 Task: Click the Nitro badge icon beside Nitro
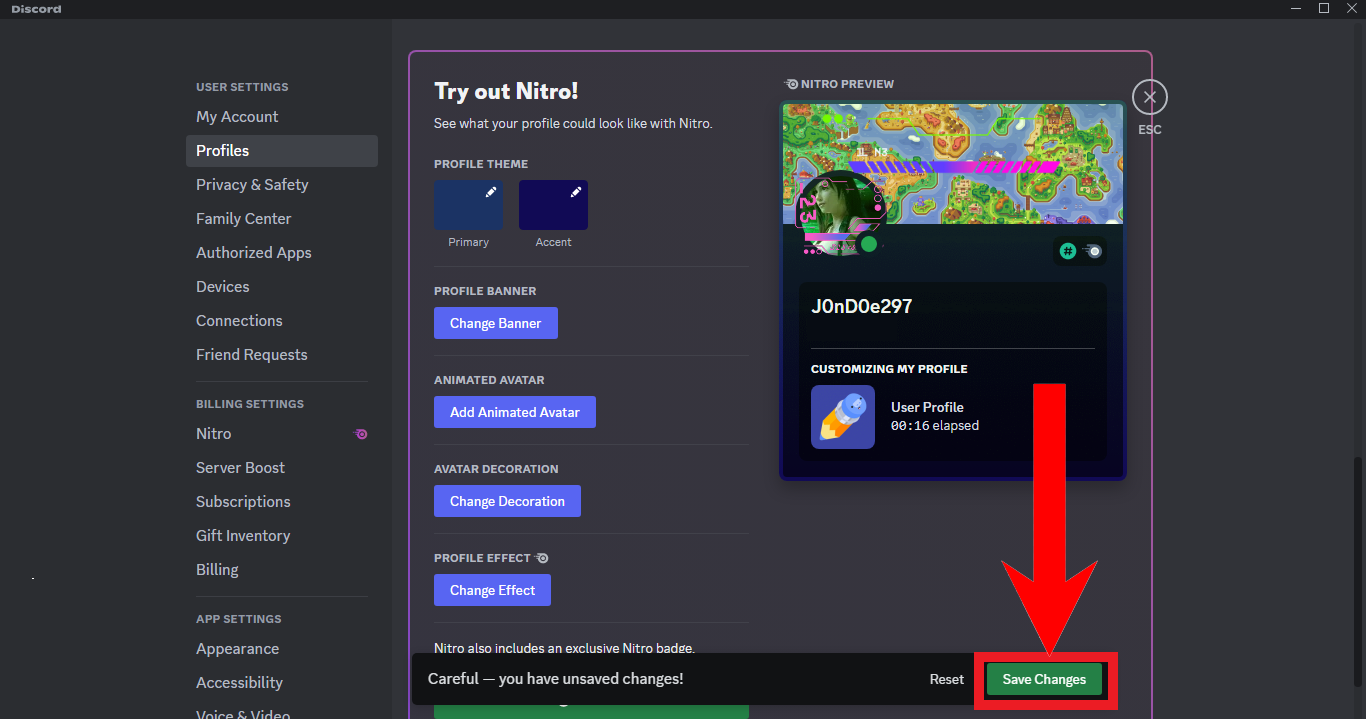pos(361,434)
